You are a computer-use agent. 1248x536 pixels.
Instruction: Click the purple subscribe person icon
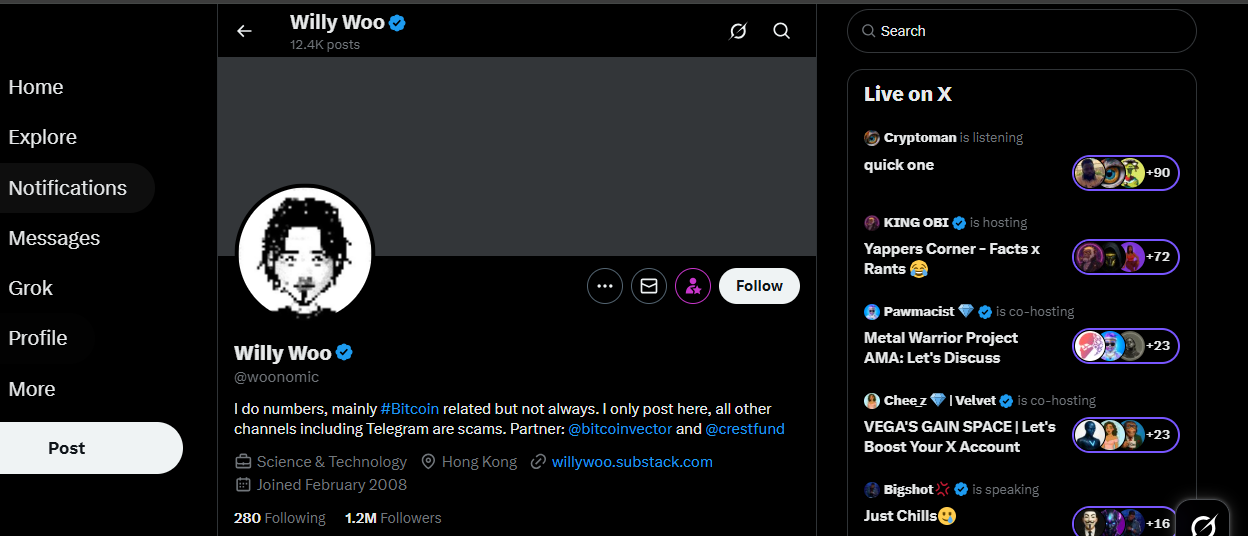693,286
